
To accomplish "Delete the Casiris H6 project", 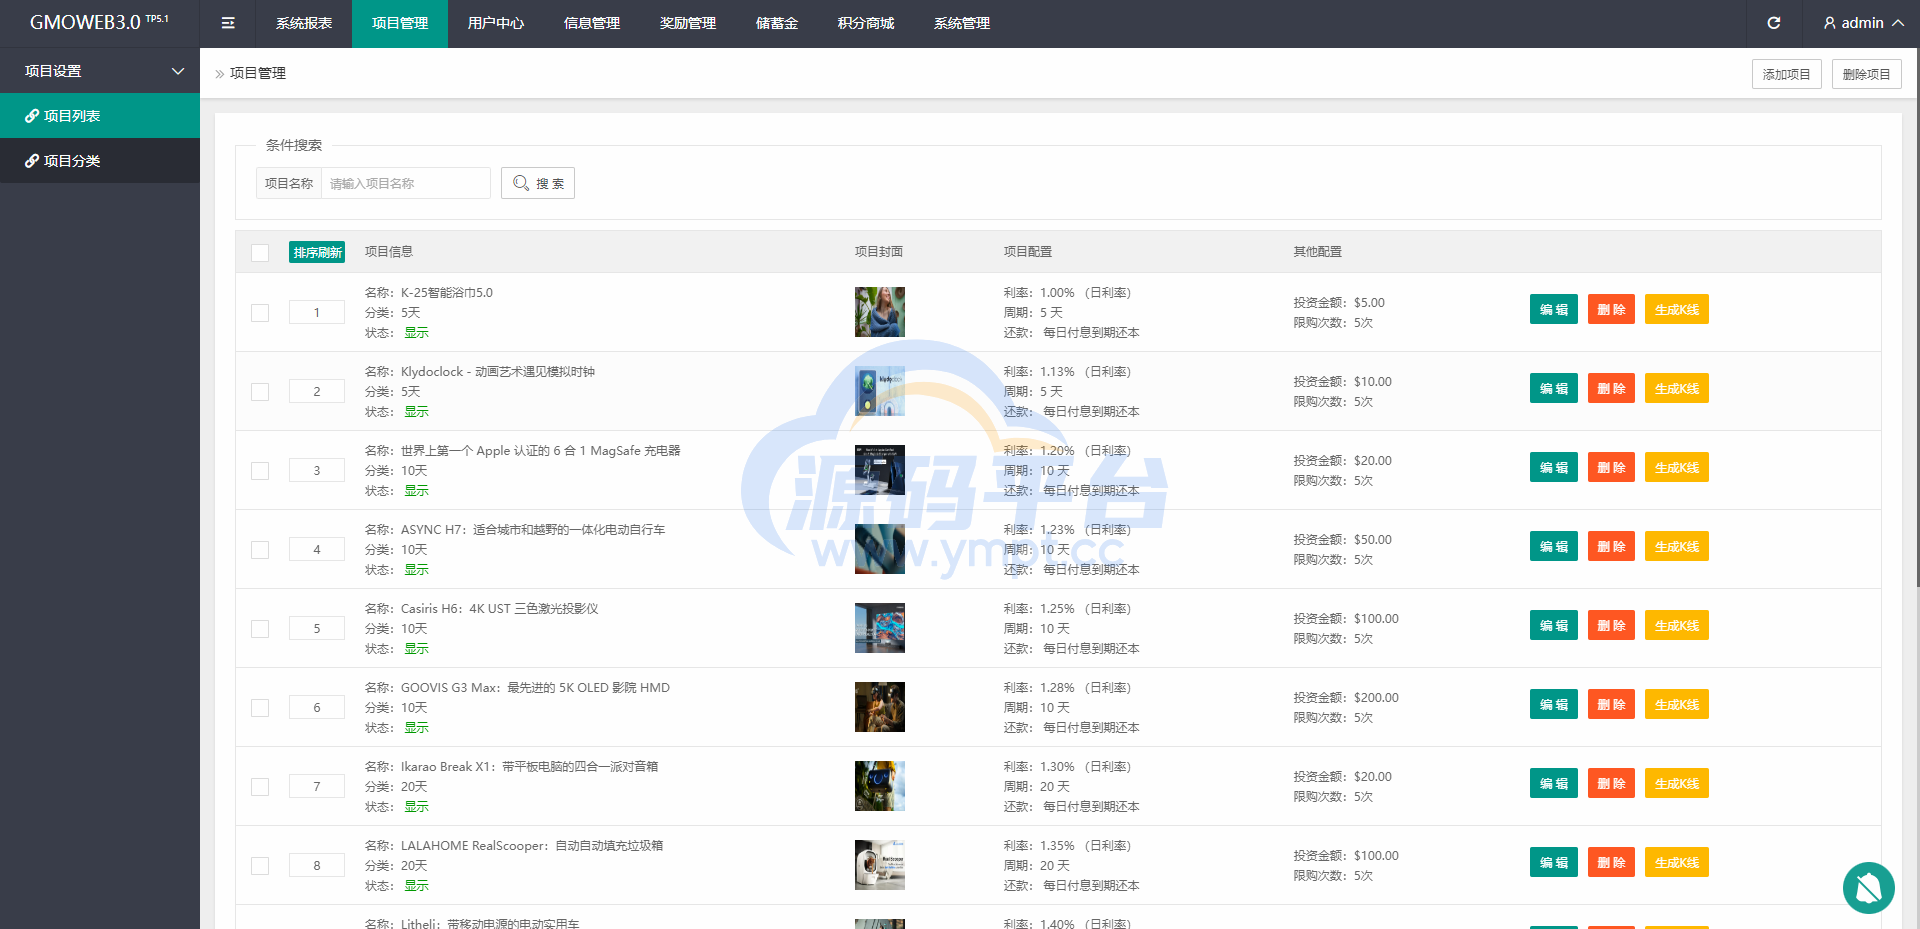I will [x=1611, y=625].
